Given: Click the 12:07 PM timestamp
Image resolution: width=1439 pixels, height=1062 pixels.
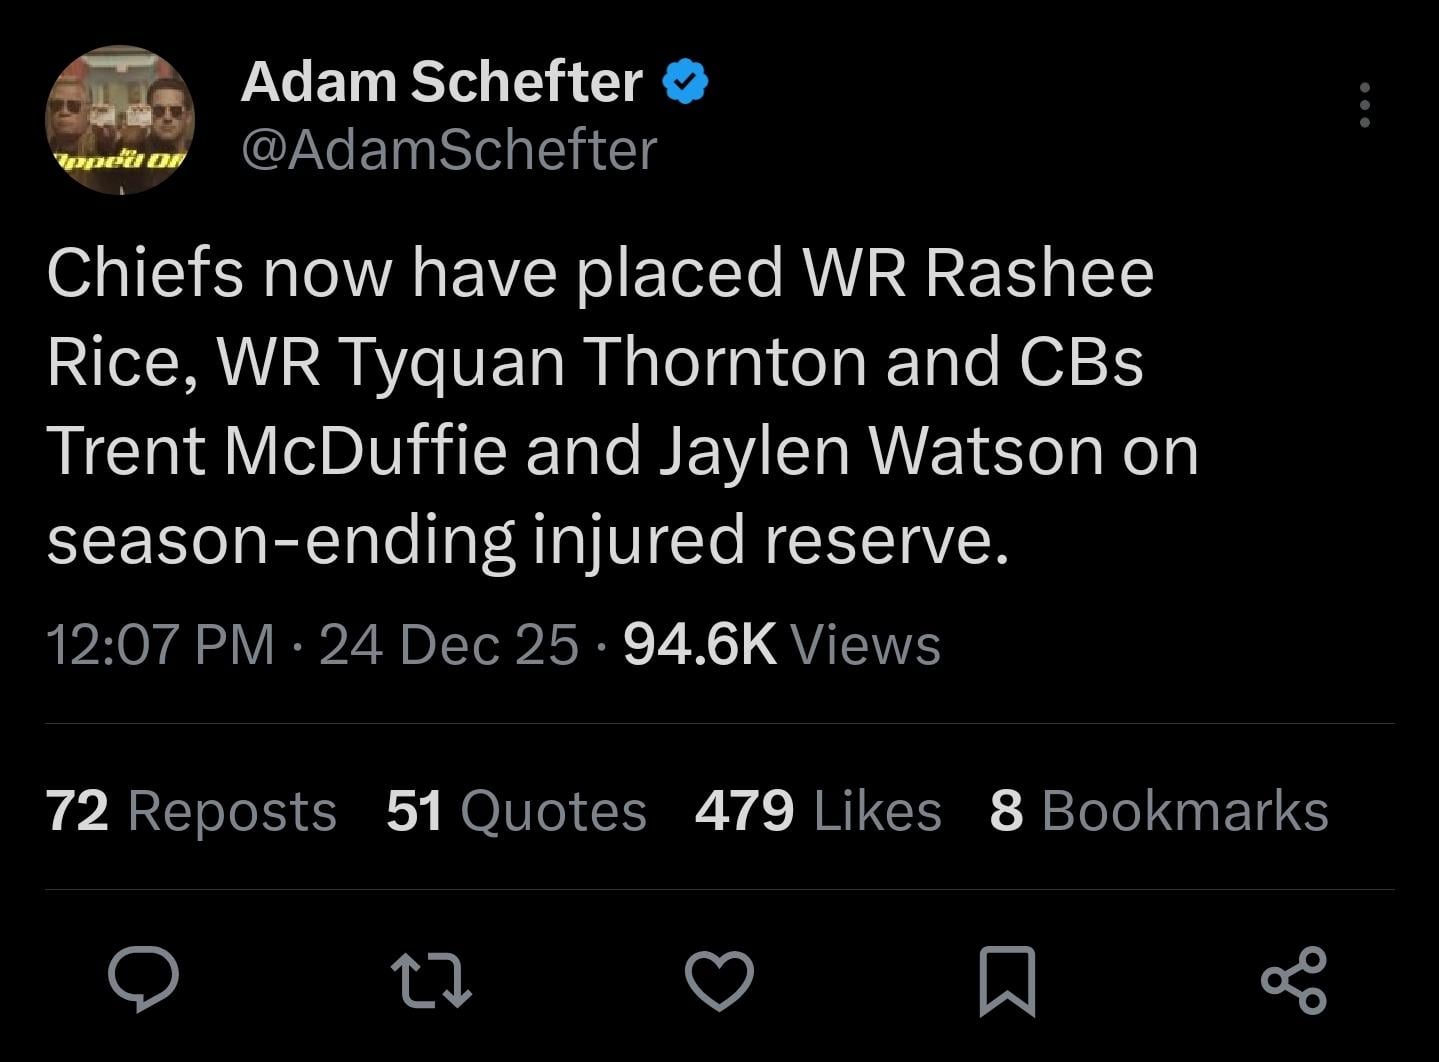Looking at the screenshot, I should (160, 644).
